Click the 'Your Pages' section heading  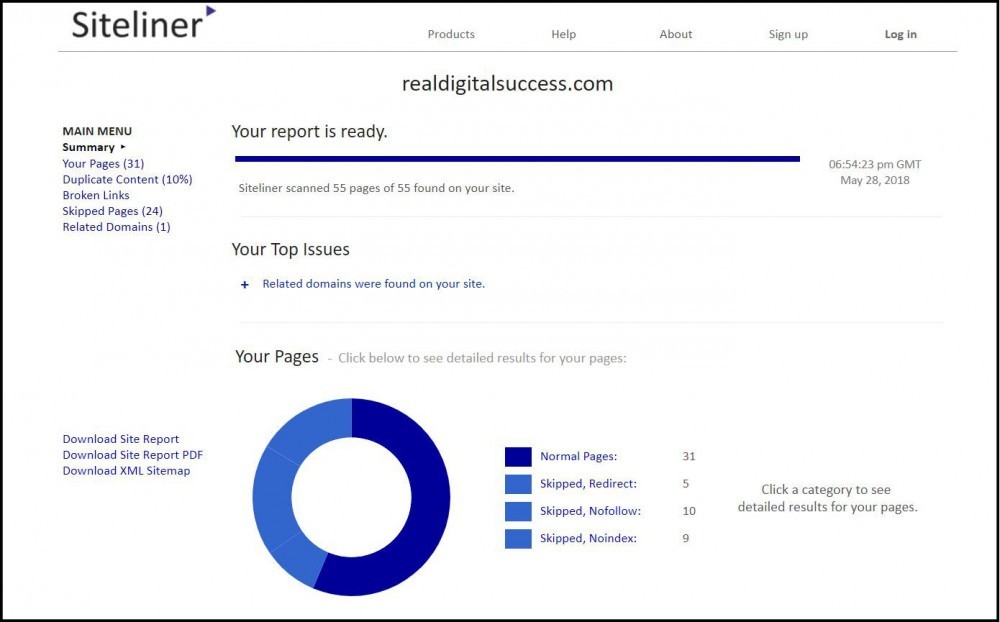click(277, 357)
